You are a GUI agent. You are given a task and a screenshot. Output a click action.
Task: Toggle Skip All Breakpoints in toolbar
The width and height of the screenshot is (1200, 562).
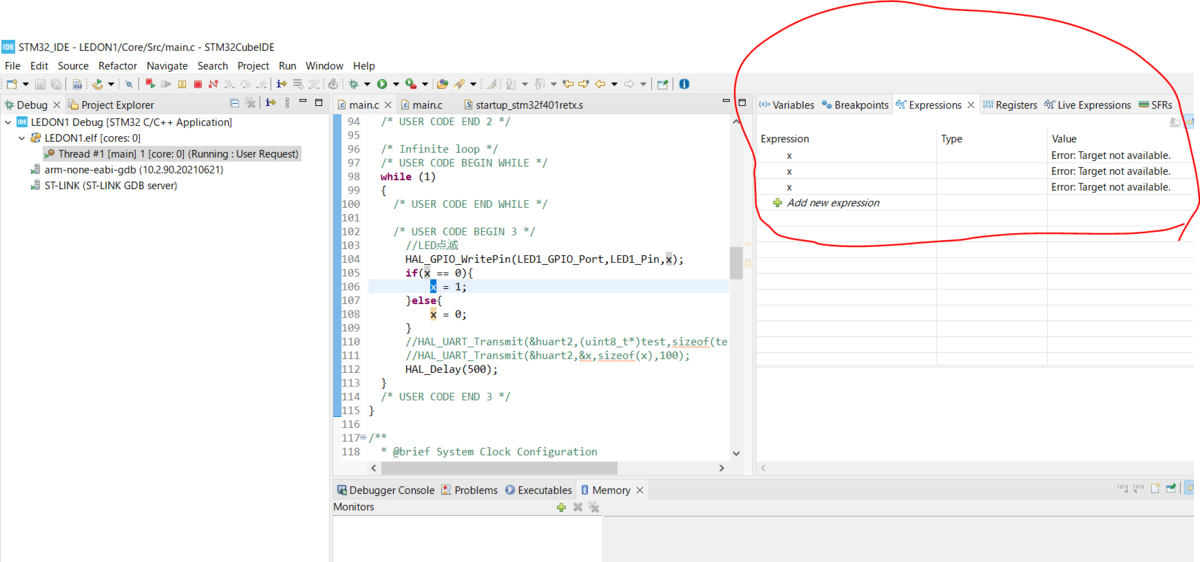coord(129,85)
